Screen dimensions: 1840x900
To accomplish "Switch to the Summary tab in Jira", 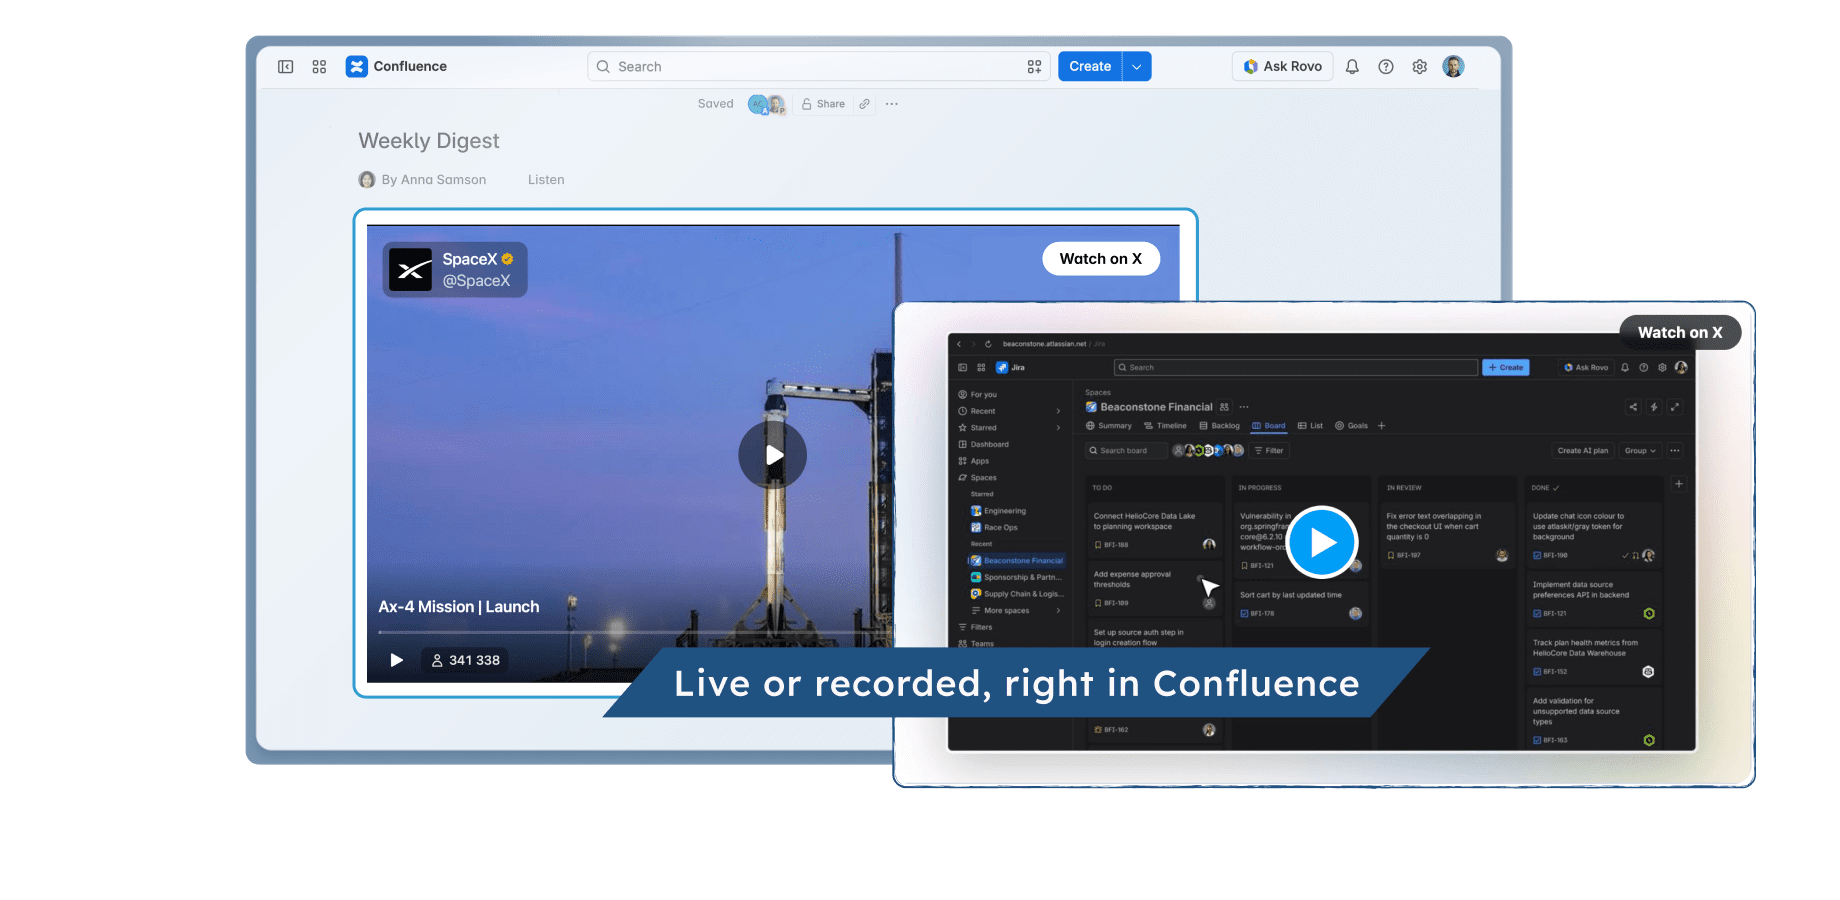I will click(x=1109, y=426).
